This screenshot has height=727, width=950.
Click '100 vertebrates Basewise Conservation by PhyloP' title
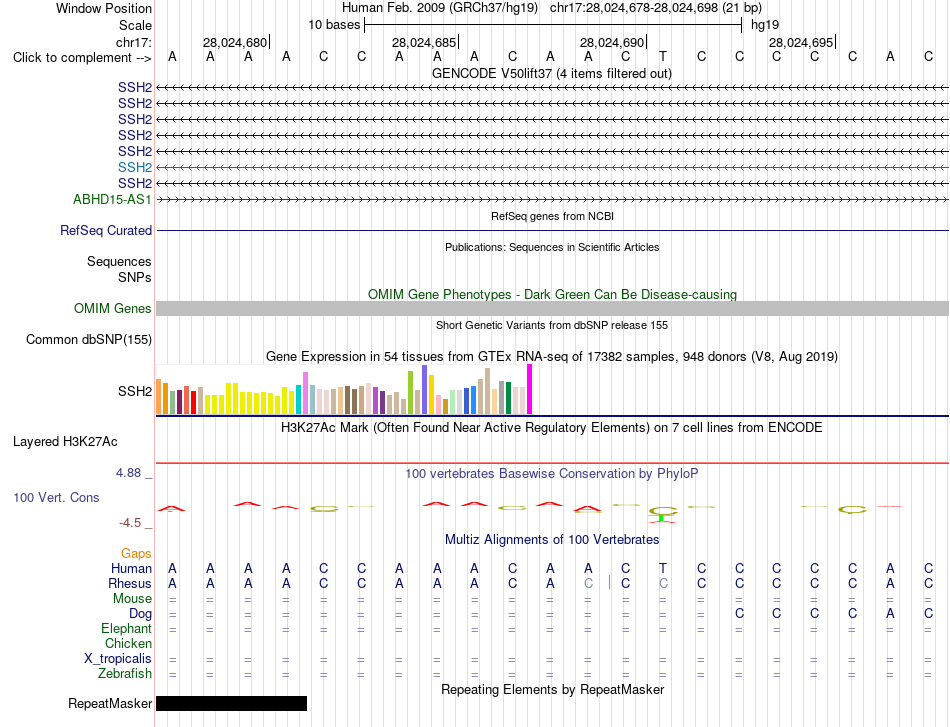(x=551, y=474)
